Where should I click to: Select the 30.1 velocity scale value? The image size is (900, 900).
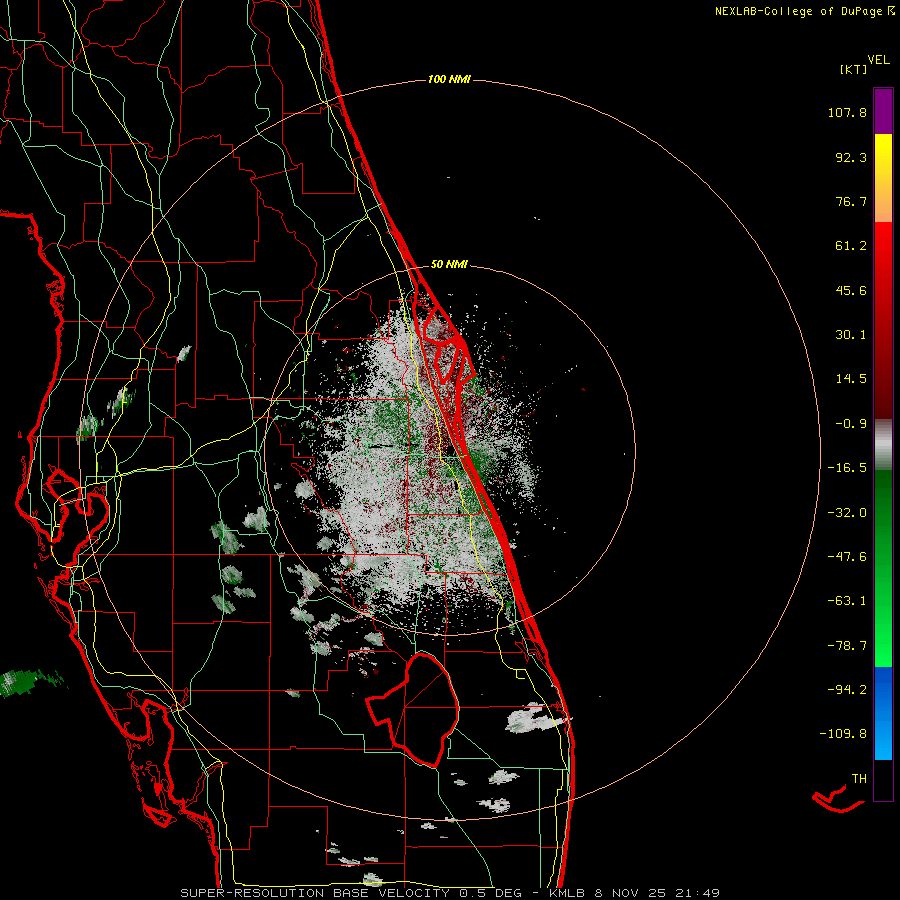pos(851,335)
